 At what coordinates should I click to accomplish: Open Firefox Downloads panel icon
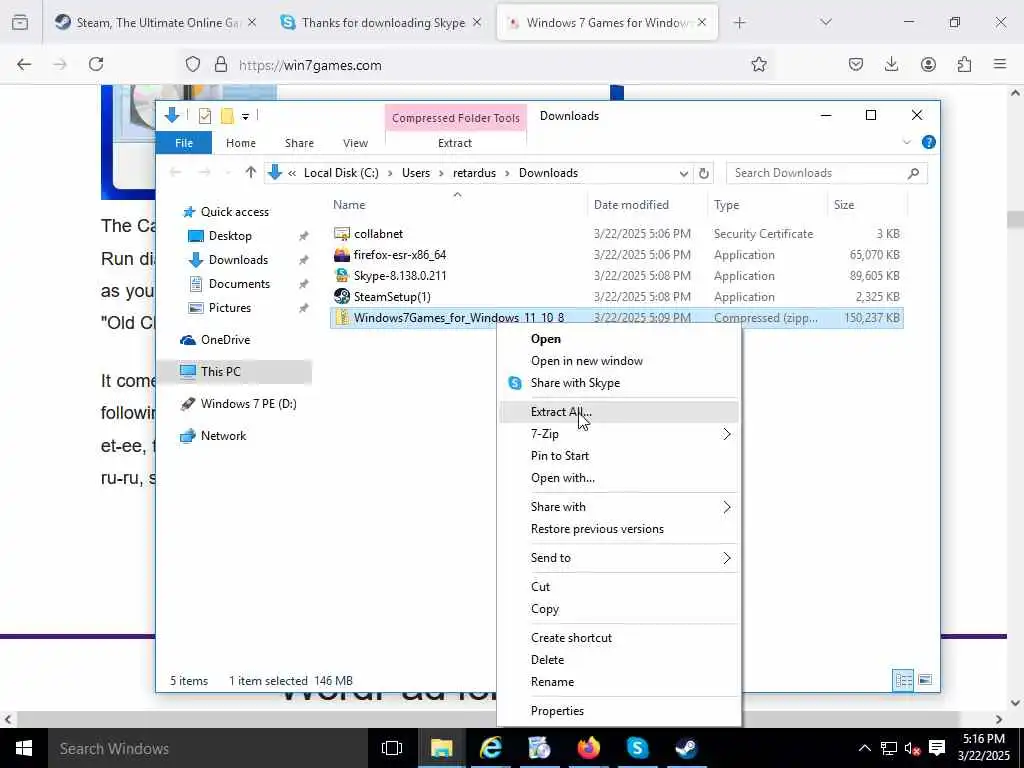pyautogui.click(x=891, y=65)
